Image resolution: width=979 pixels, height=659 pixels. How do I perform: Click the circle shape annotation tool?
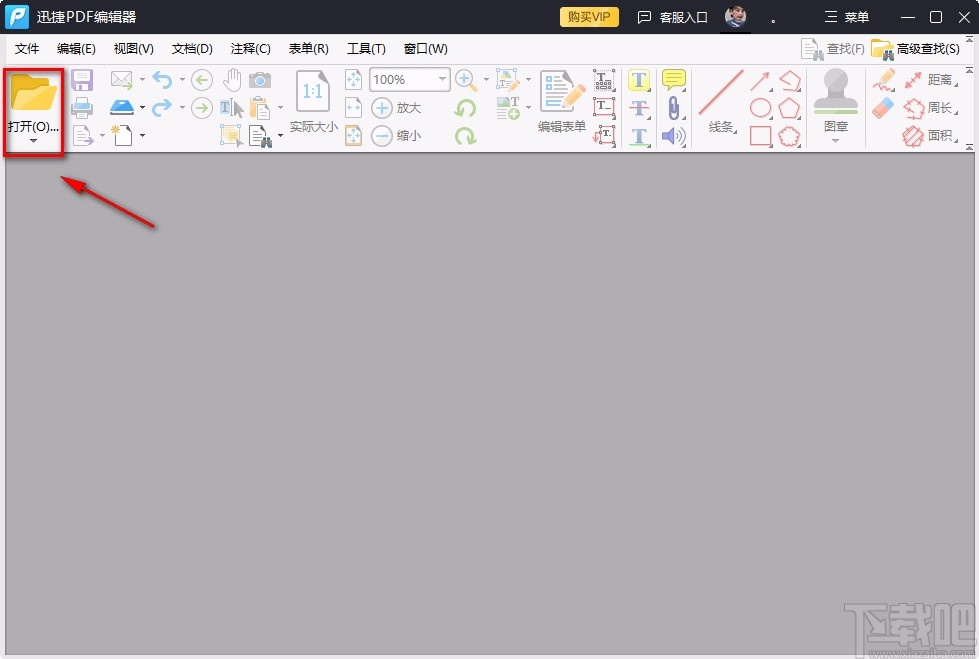[761, 107]
